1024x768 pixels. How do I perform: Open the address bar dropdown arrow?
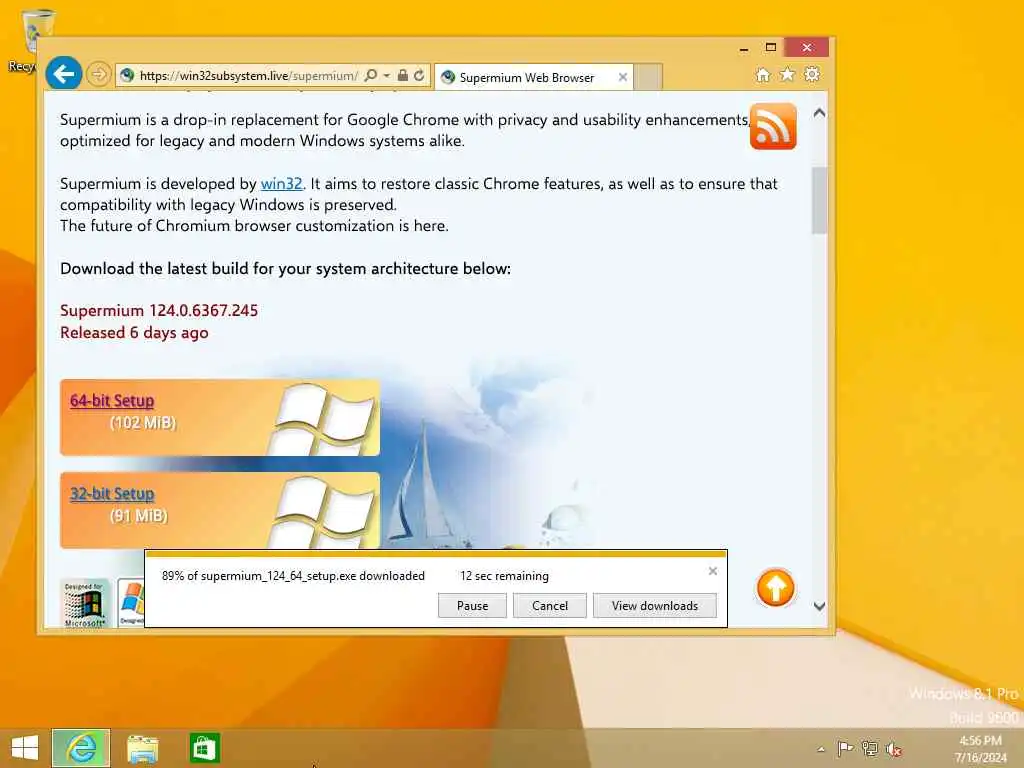click(387, 76)
